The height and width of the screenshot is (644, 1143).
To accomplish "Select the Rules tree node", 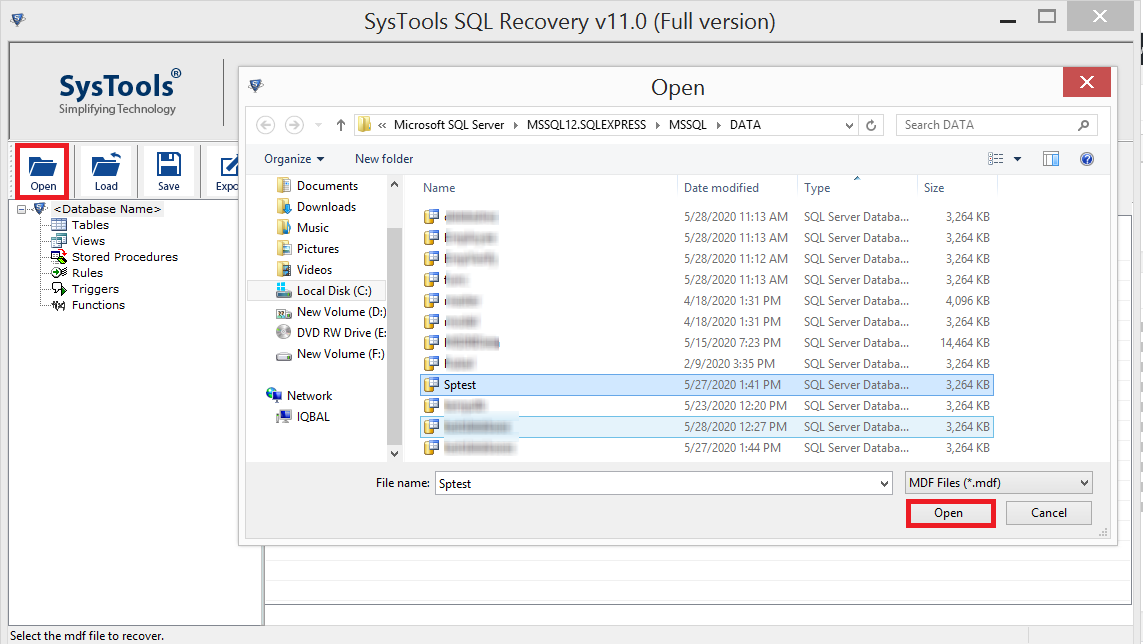I will click(87, 273).
